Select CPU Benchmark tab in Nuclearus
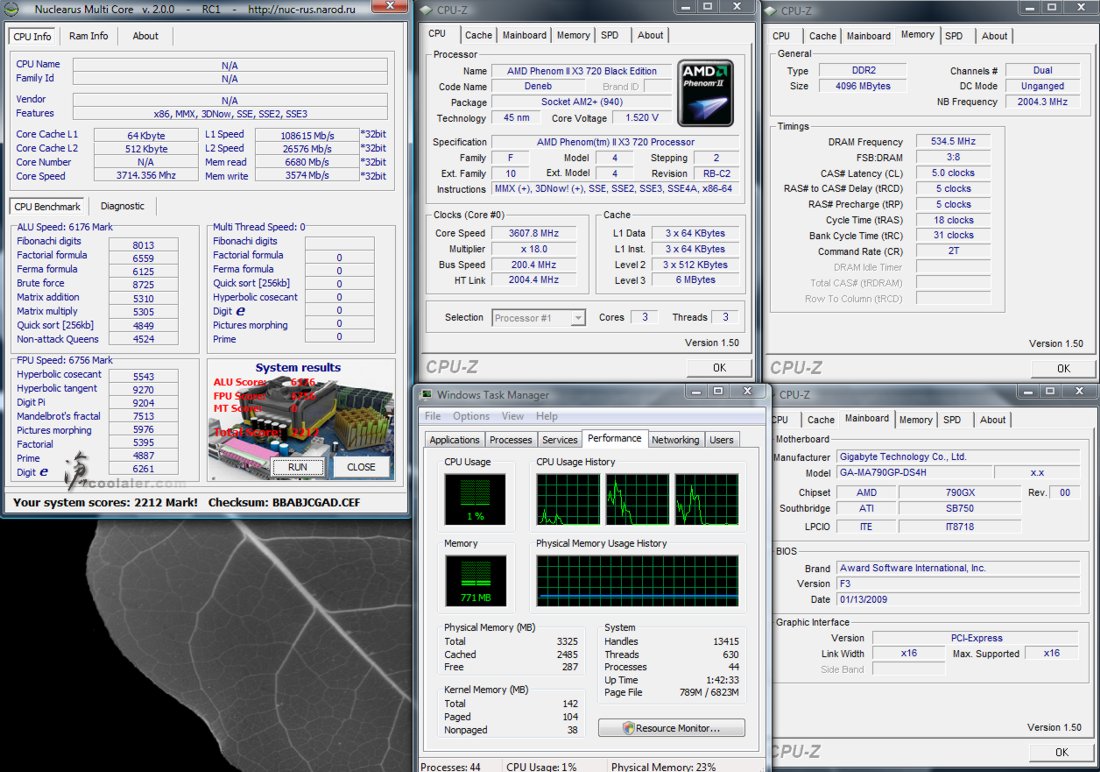 tap(47, 206)
